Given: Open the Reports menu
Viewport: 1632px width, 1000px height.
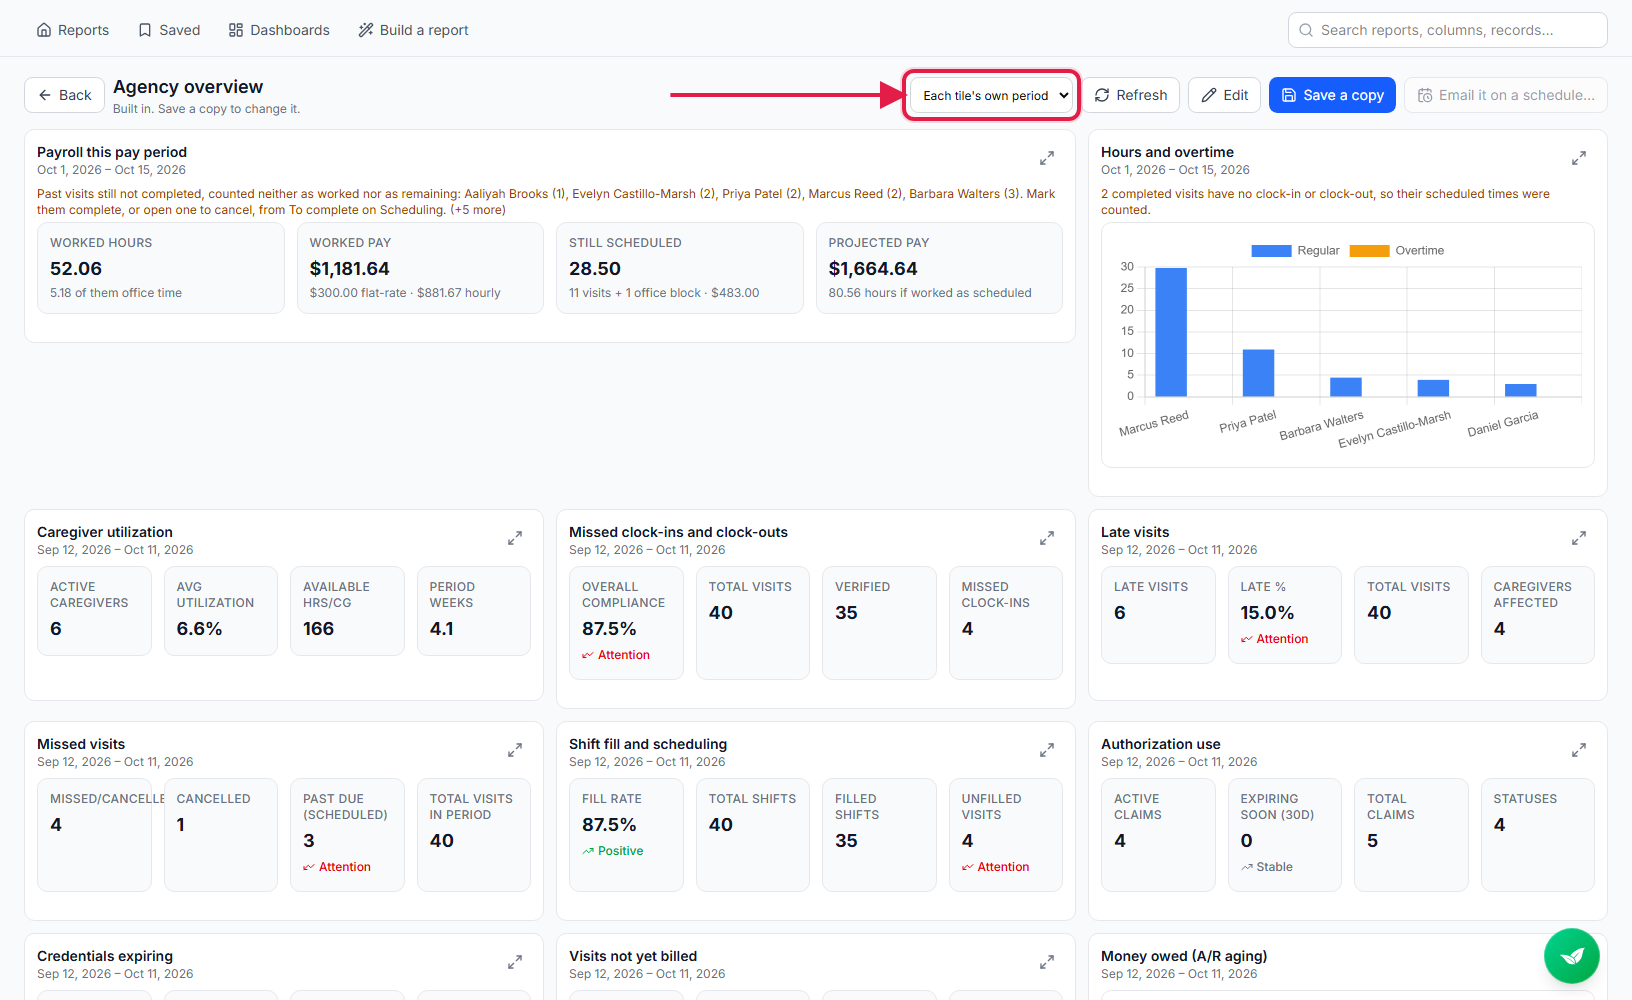Looking at the screenshot, I should (73, 30).
